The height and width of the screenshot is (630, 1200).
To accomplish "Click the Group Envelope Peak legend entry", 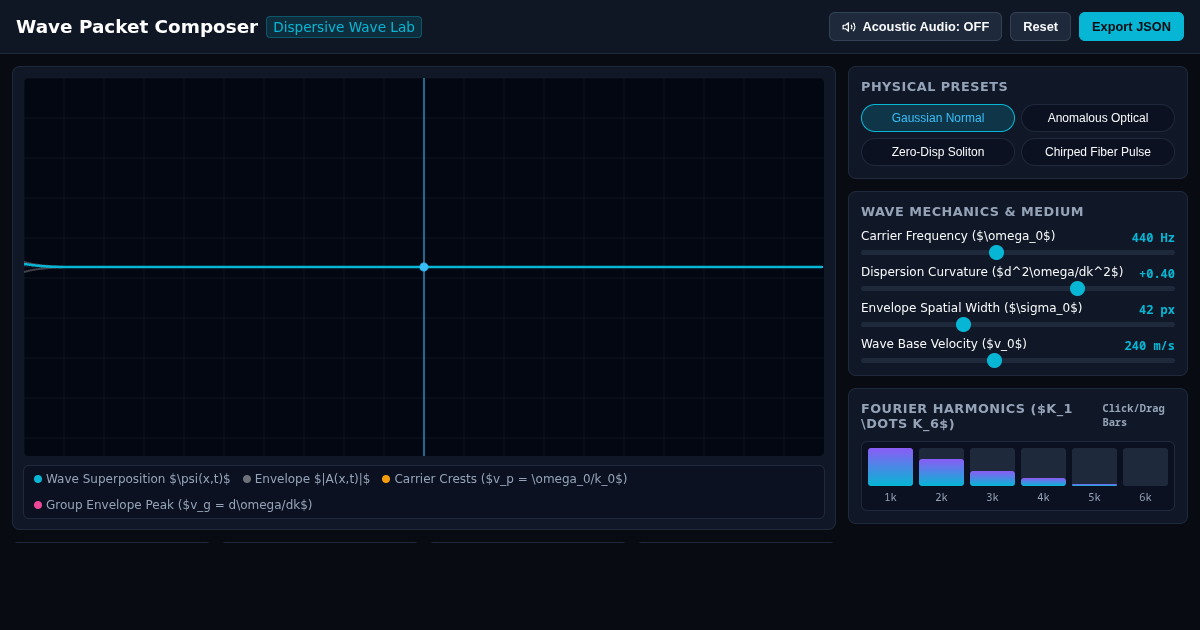I will [173, 505].
